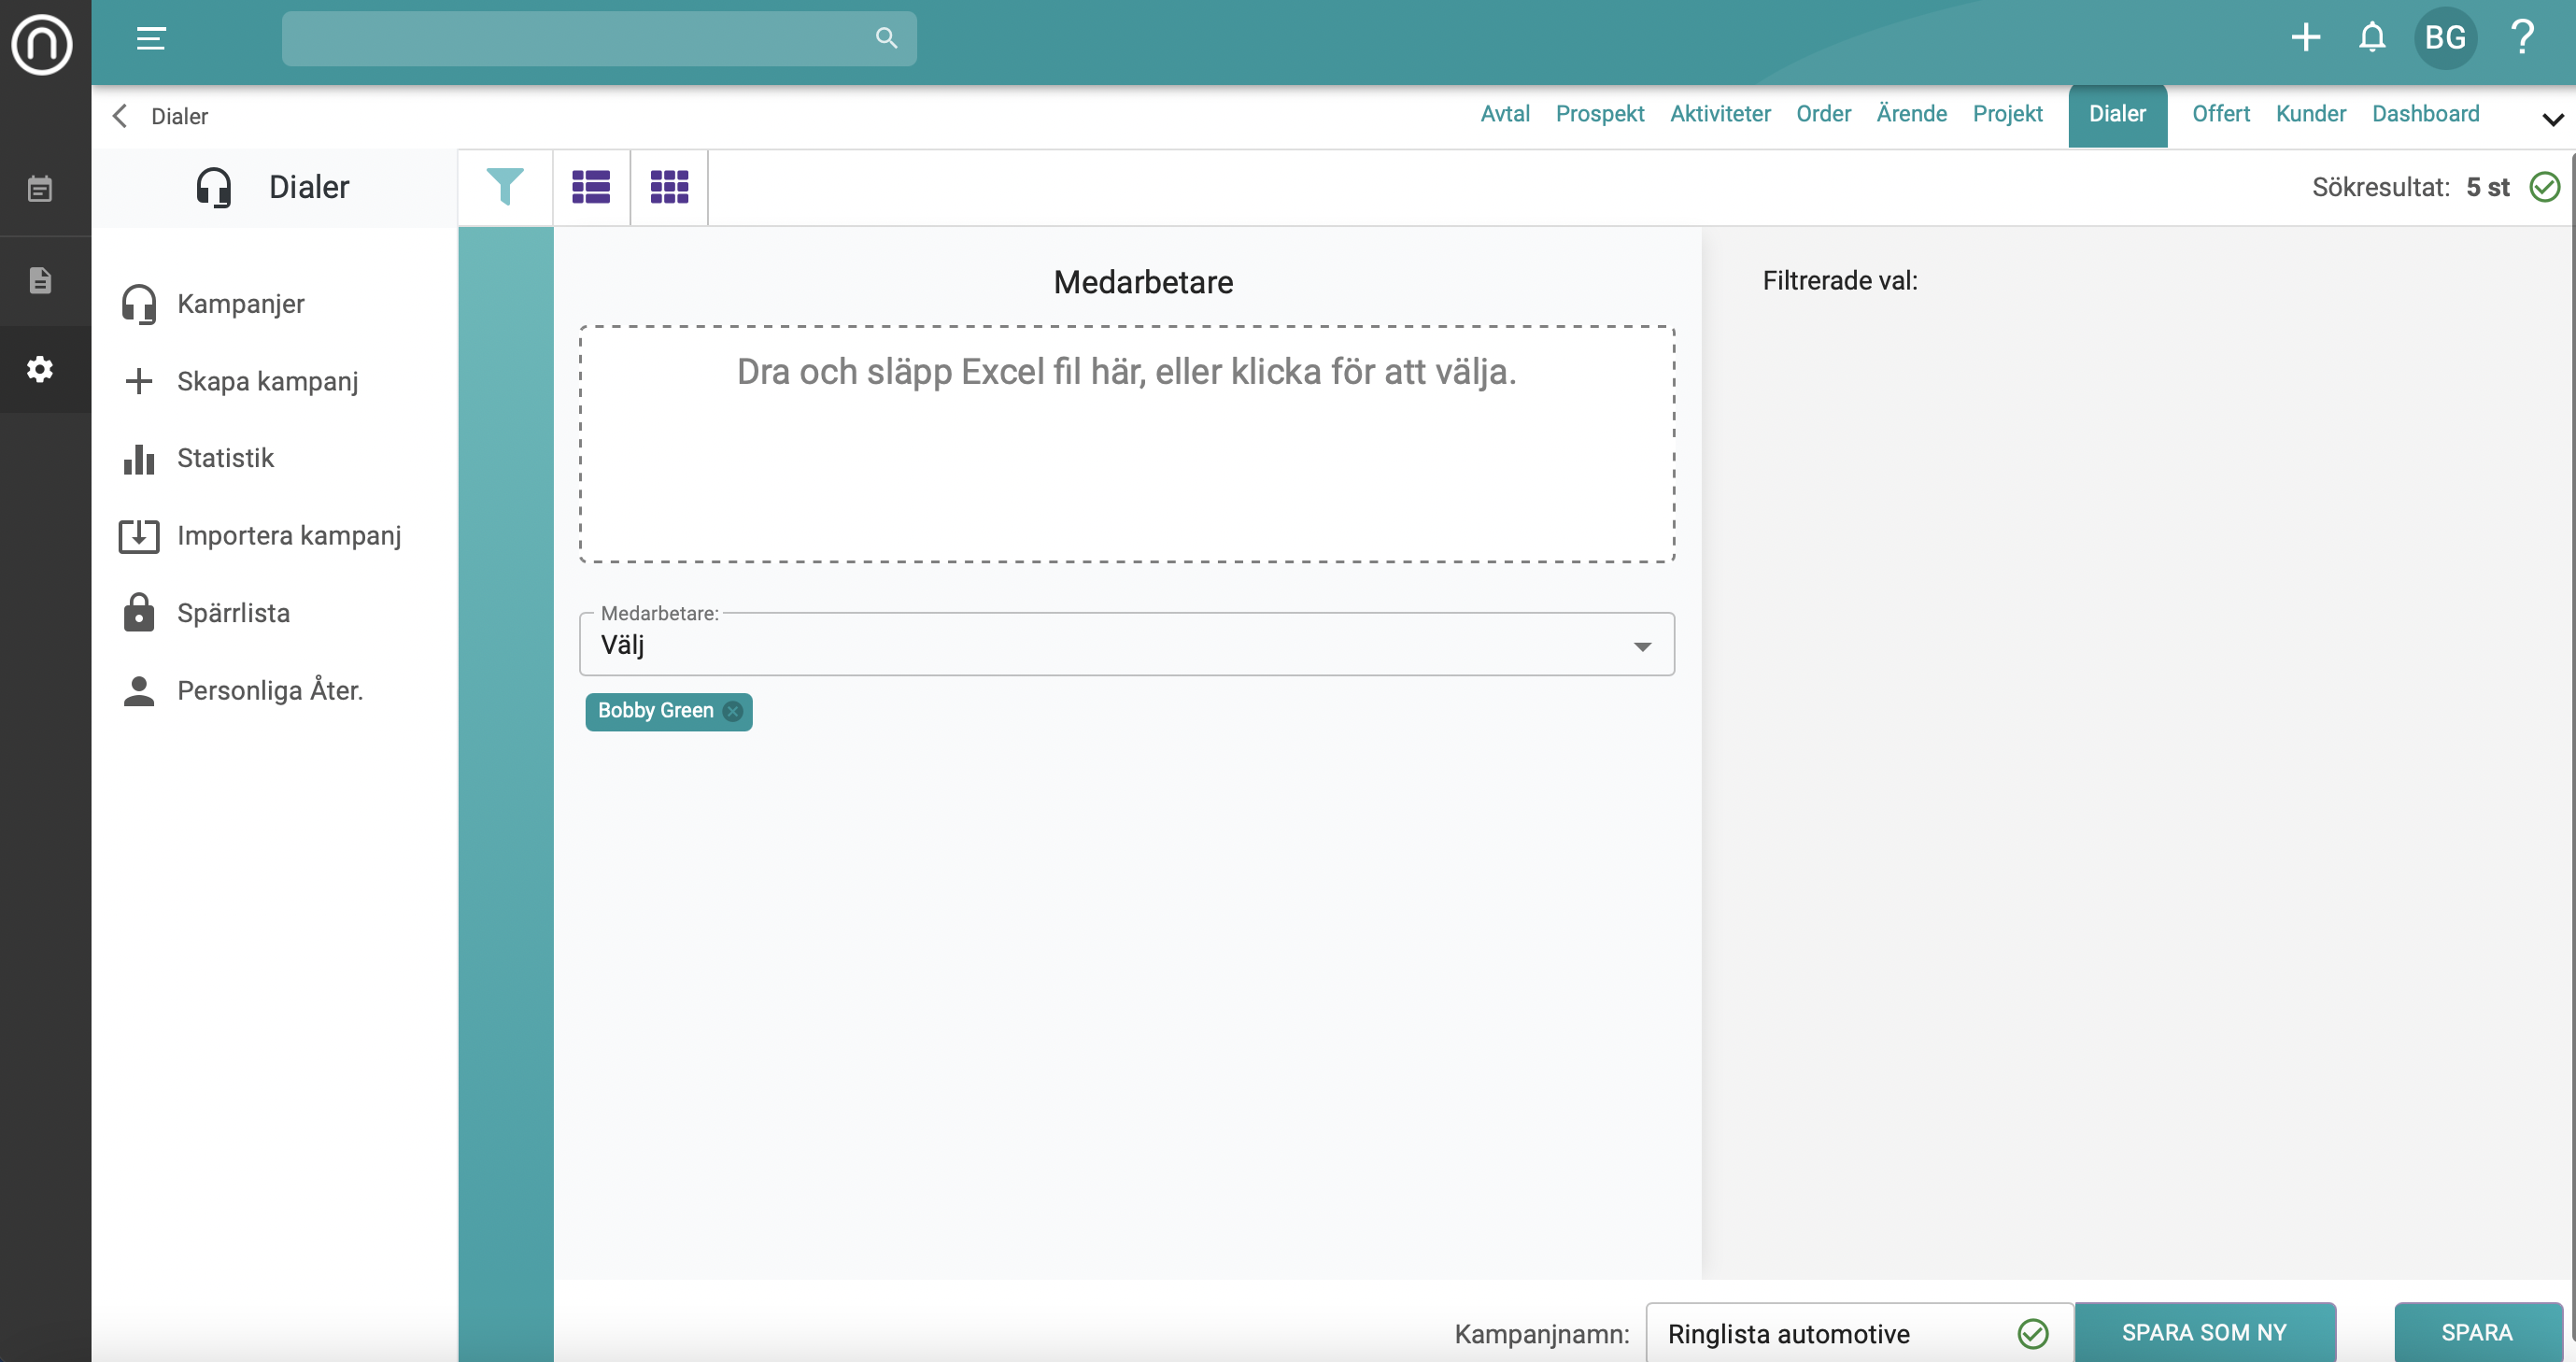Click the plus add icon in header

pyautogui.click(x=2305, y=38)
